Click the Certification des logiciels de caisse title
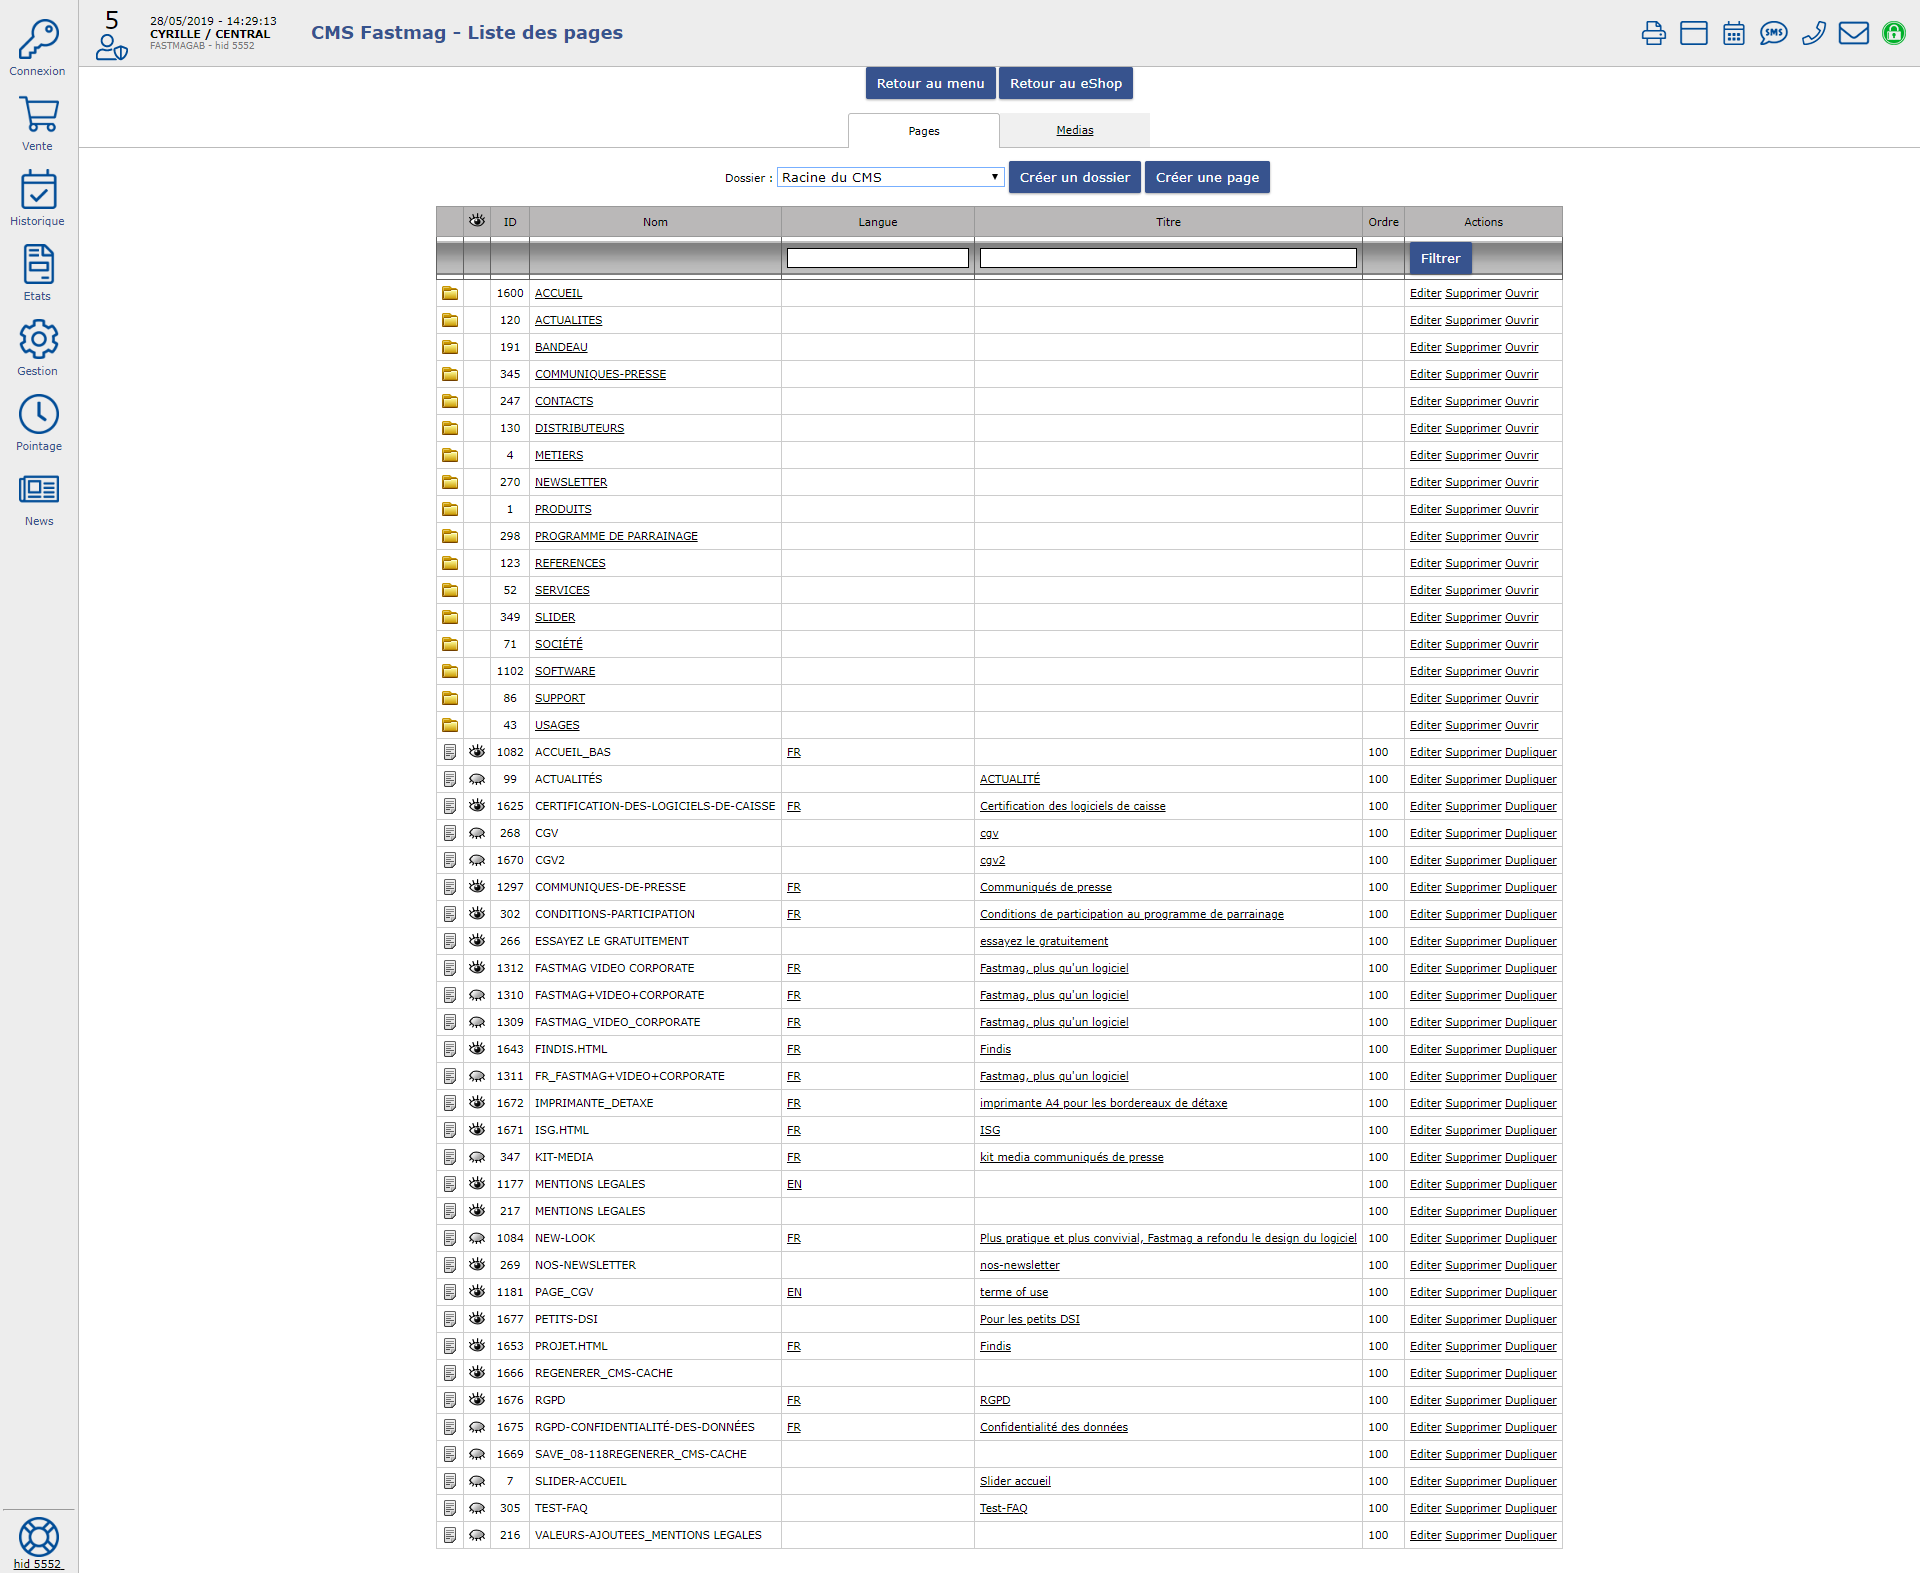Screen dimensions: 1920x1573 1072,806
